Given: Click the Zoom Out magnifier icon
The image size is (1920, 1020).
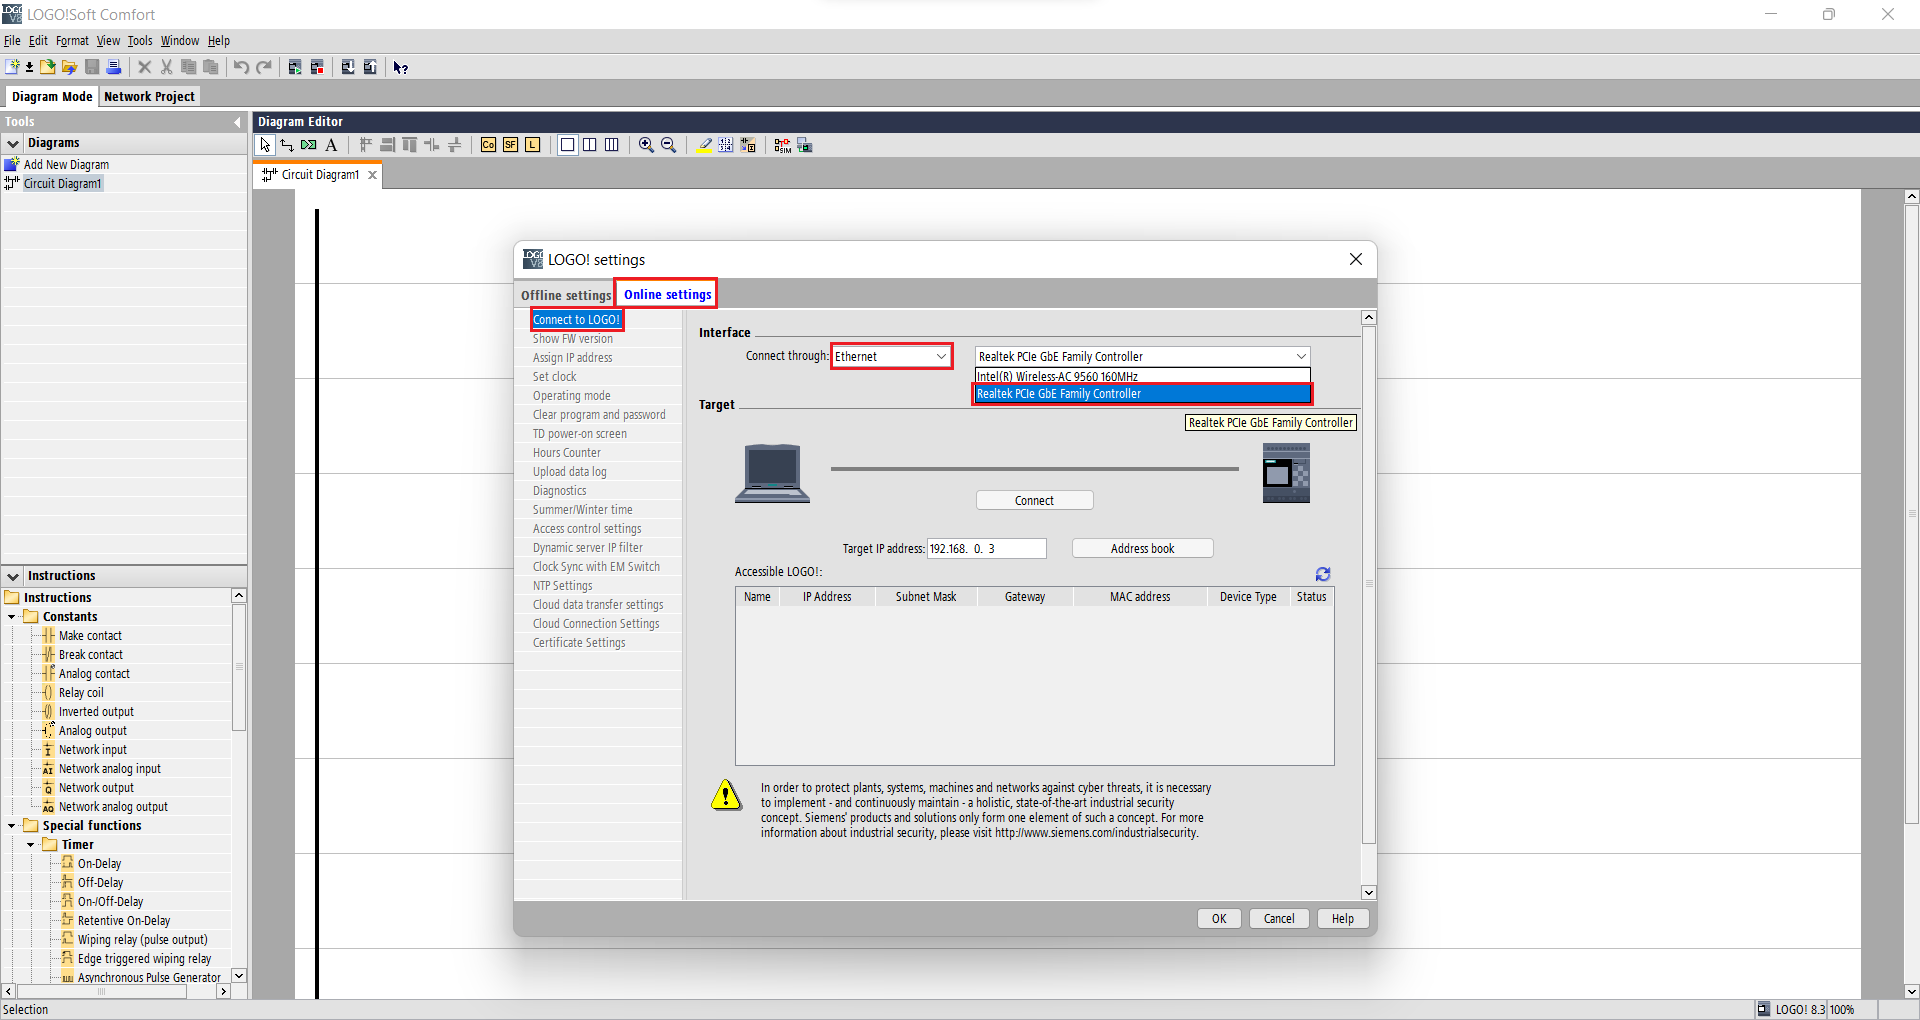Looking at the screenshot, I should coord(668,145).
